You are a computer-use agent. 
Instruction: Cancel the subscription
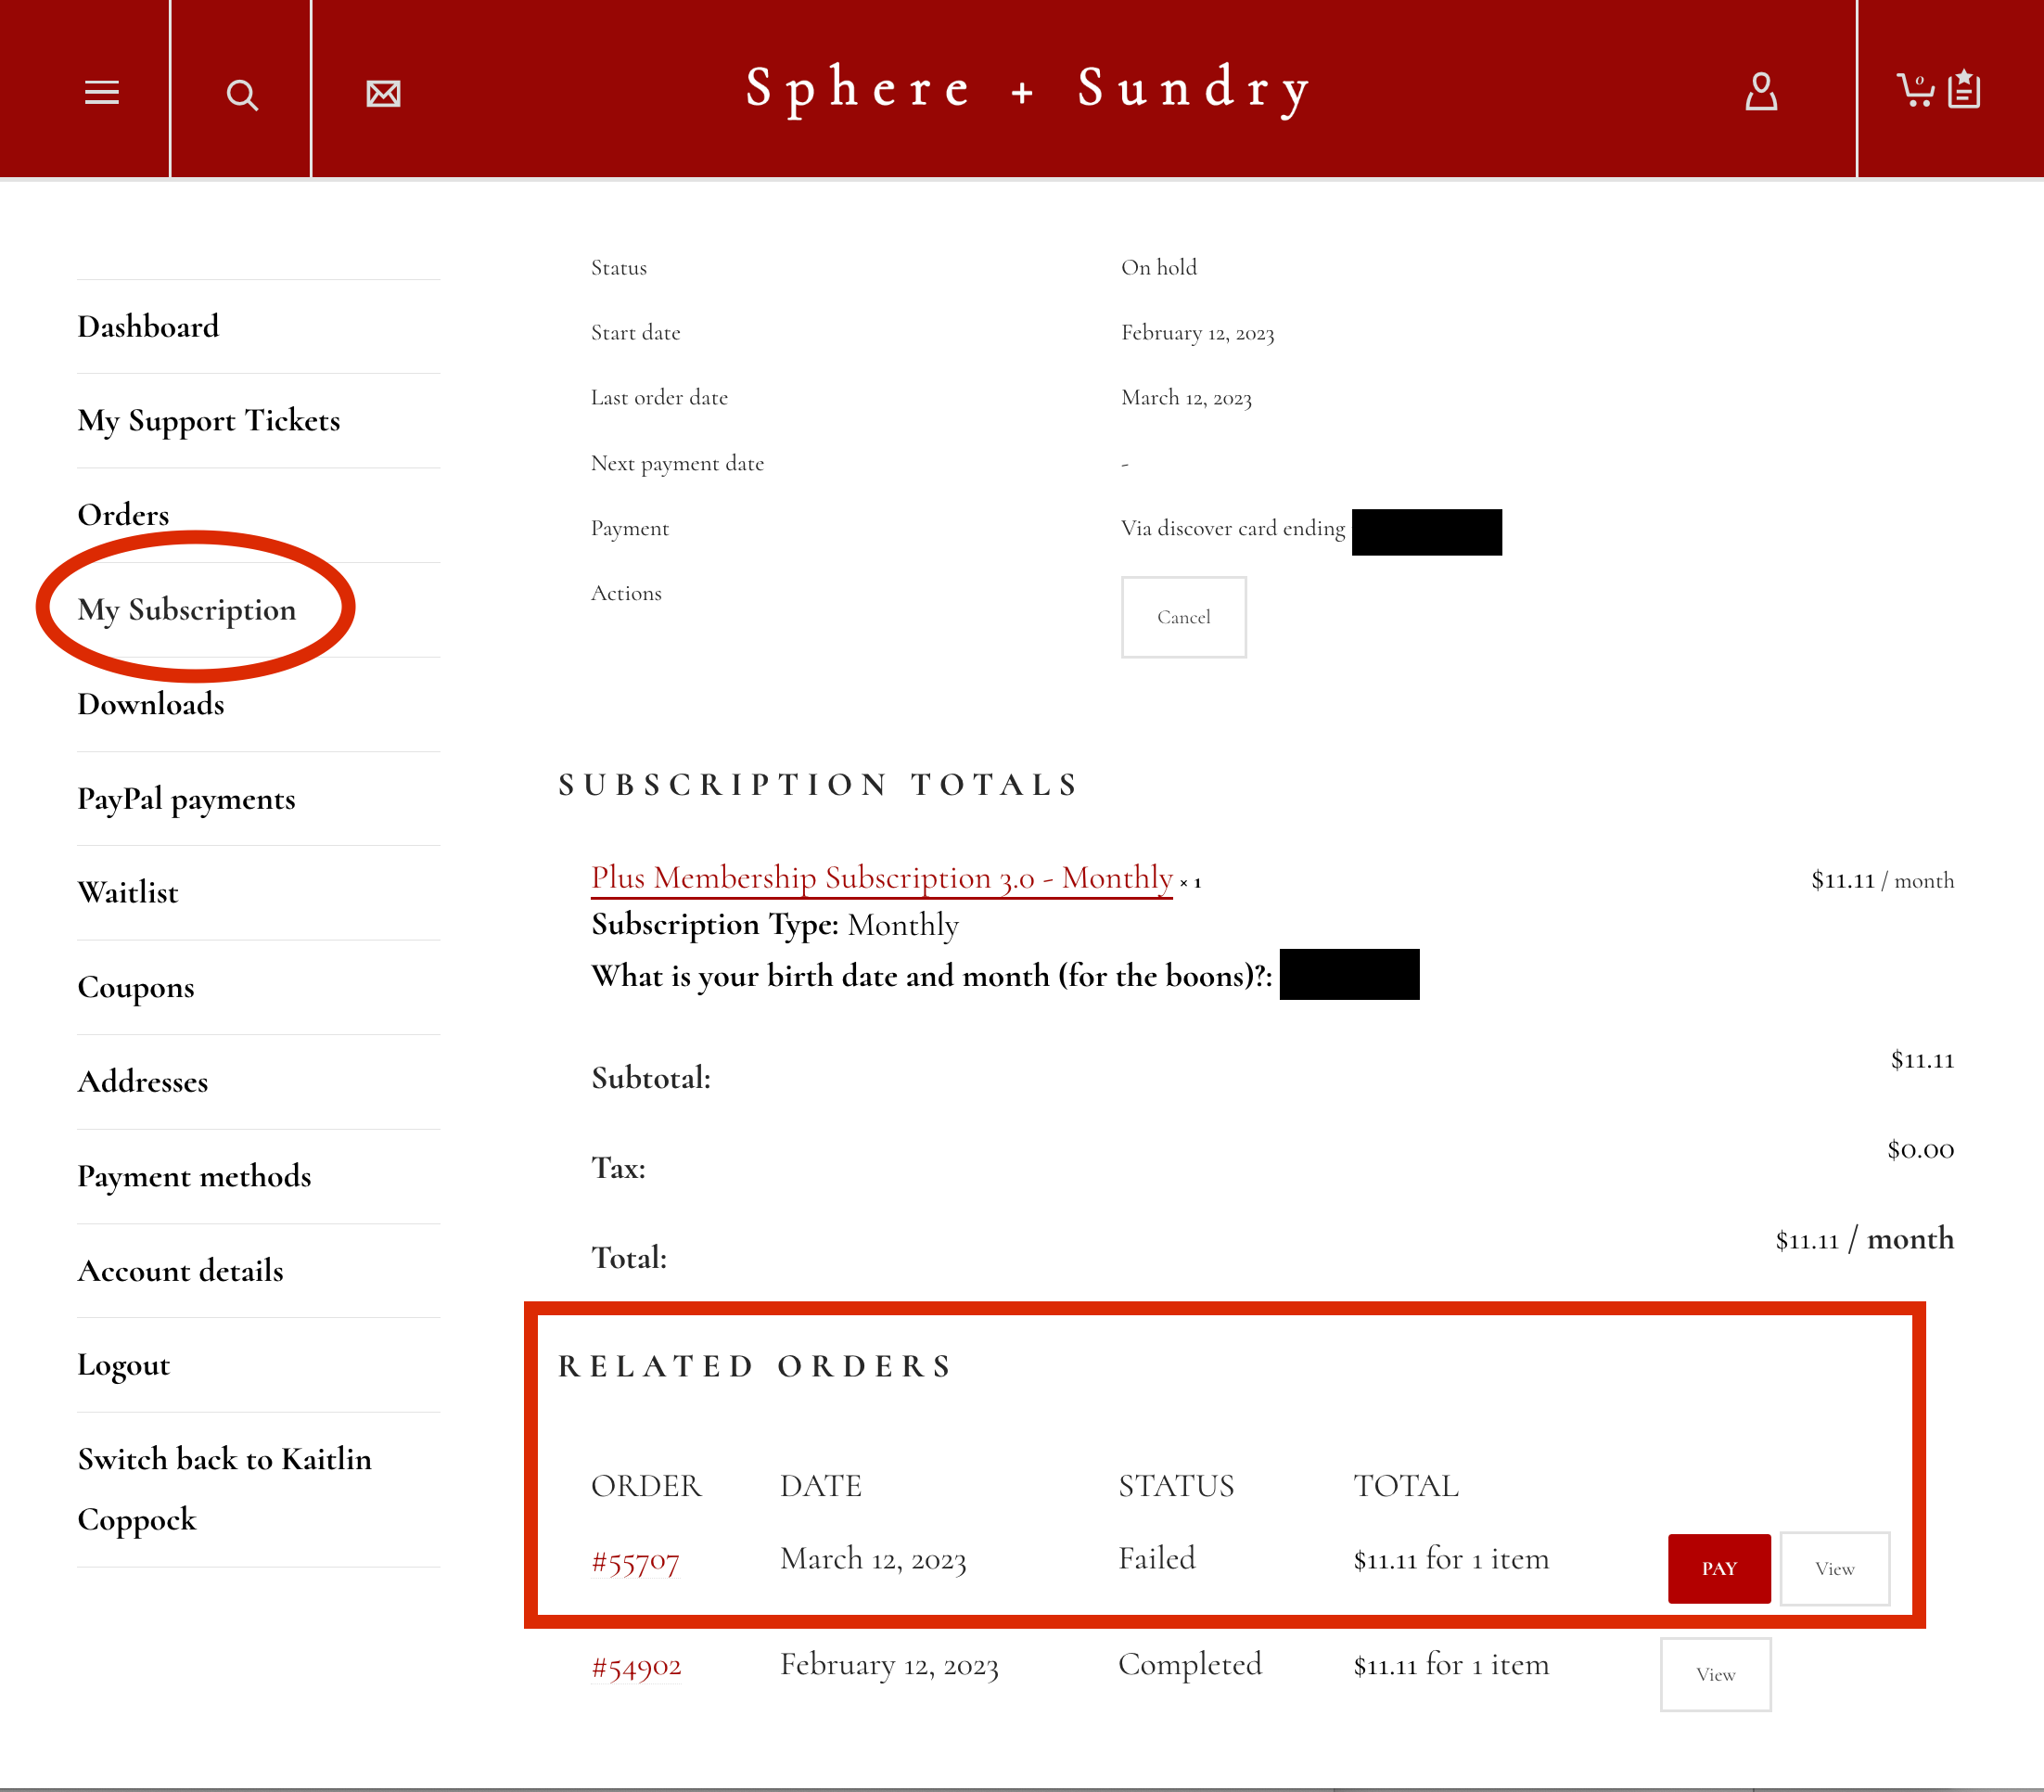pos(1184,617)
